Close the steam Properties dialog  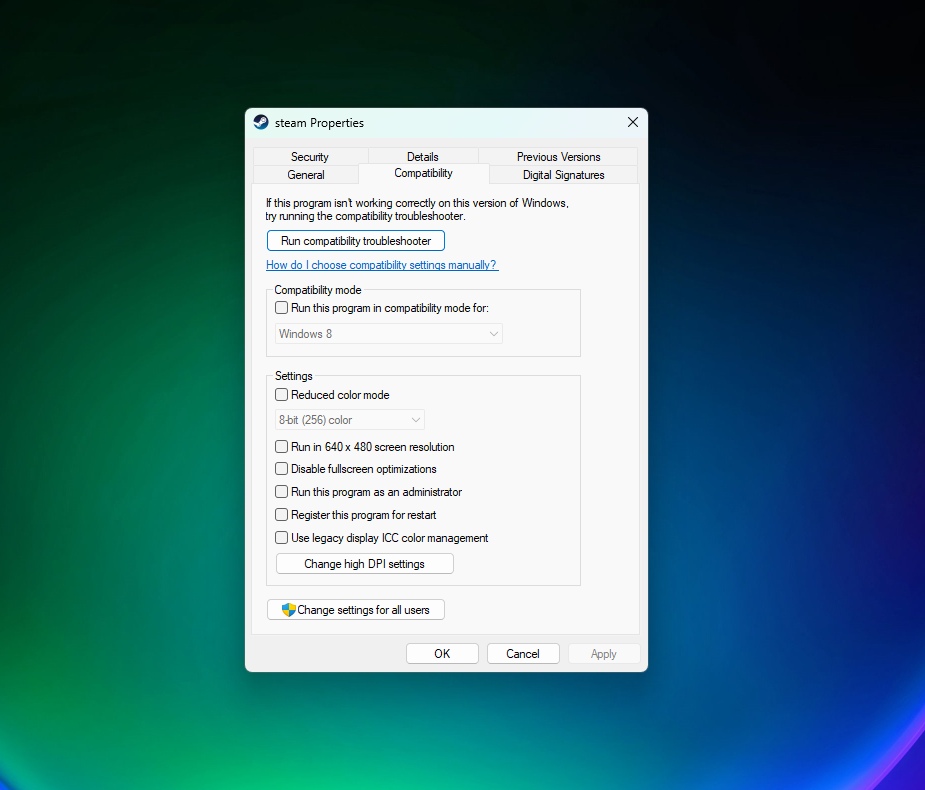point(632,122)
